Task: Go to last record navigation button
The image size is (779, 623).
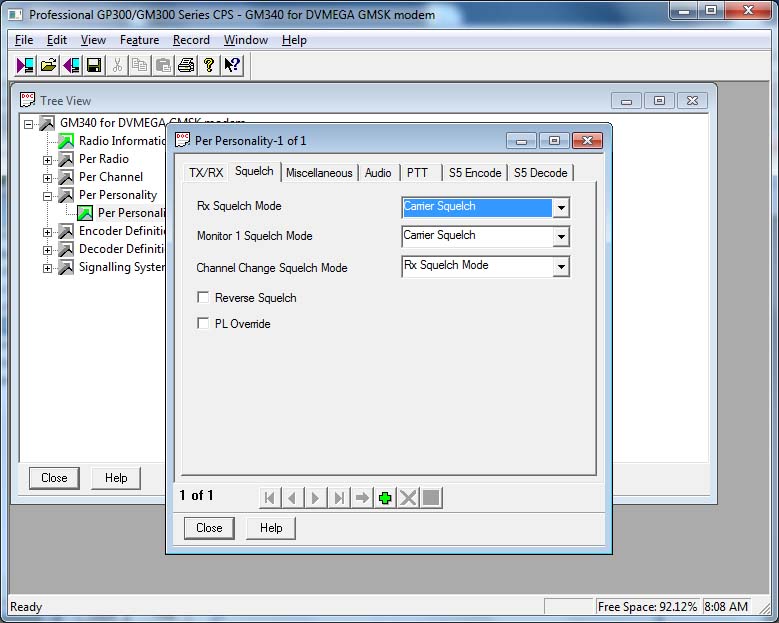Action: click(339, 497)
